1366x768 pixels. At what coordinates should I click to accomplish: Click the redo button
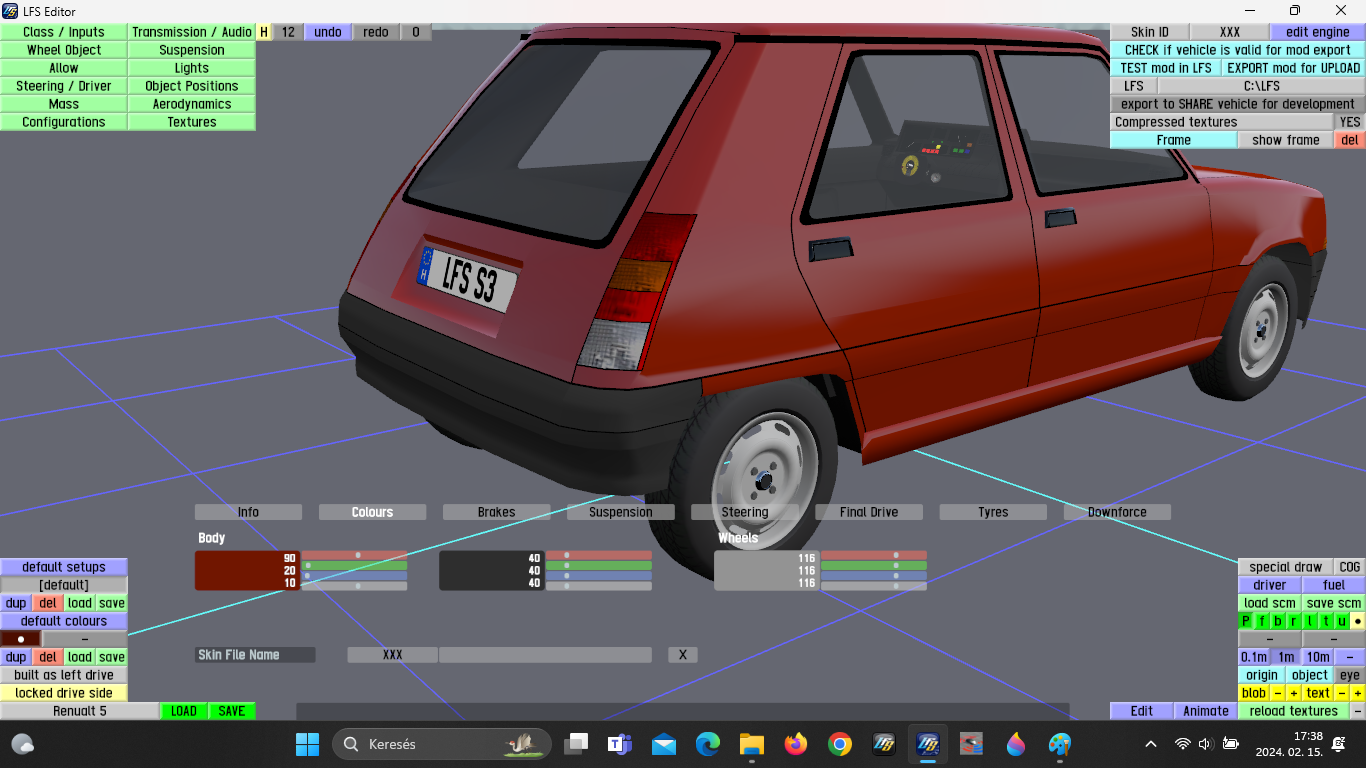tap(376, 32)
